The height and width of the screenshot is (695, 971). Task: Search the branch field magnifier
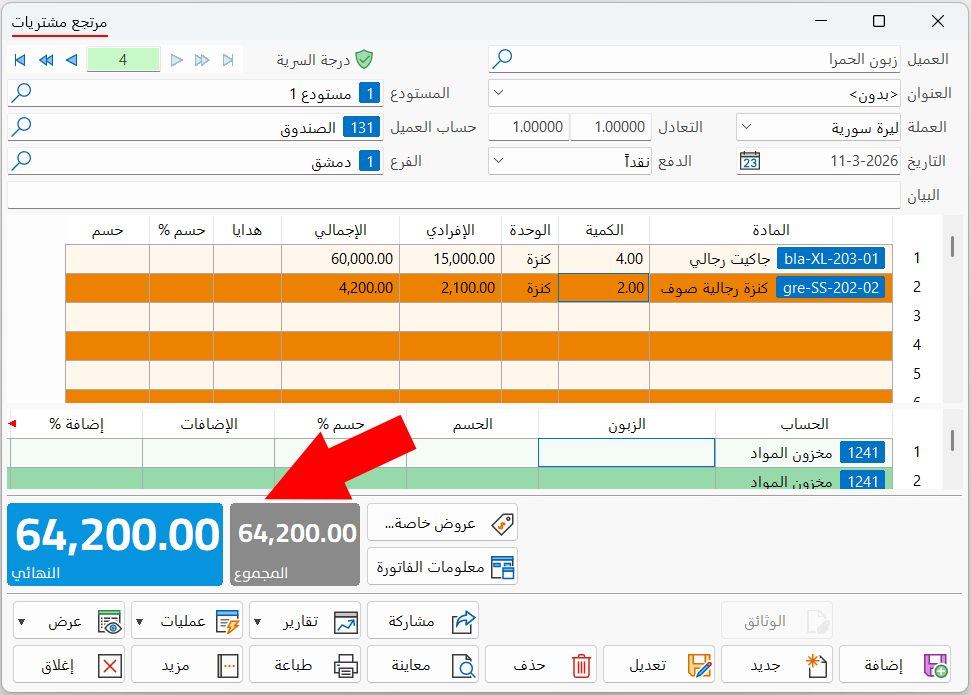[22, 161]
